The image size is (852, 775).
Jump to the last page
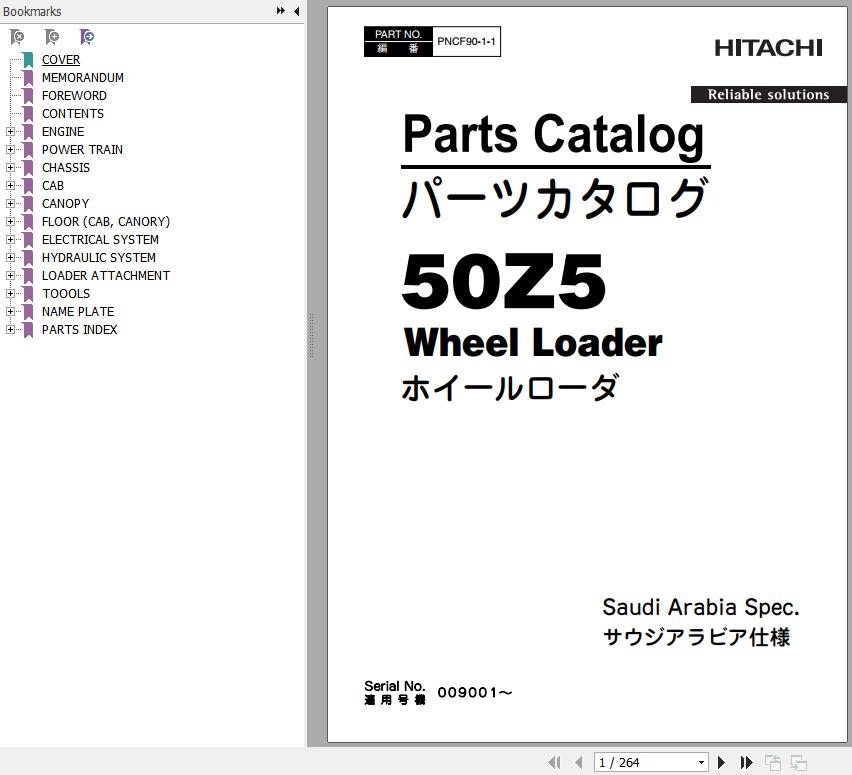pos(747,762)
